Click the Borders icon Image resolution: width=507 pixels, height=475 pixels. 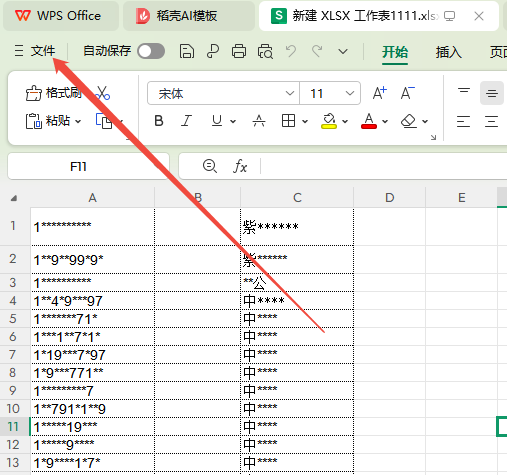tap(288, 121)
